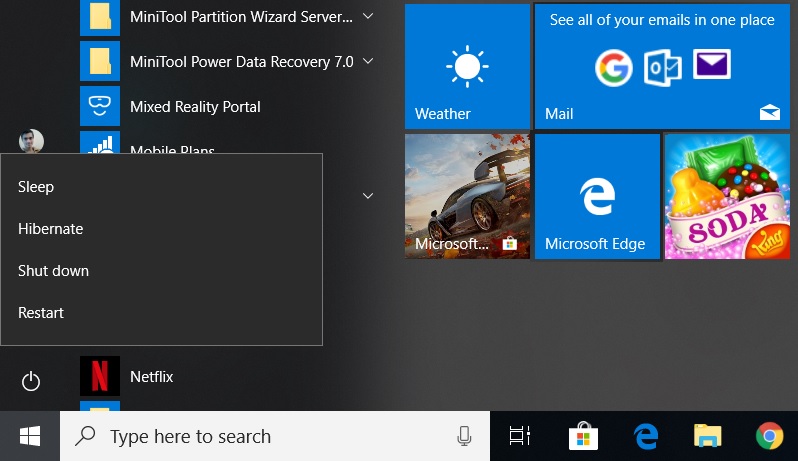Click the user account avatar
Screen dimensions: 798x461
[31, 141]
